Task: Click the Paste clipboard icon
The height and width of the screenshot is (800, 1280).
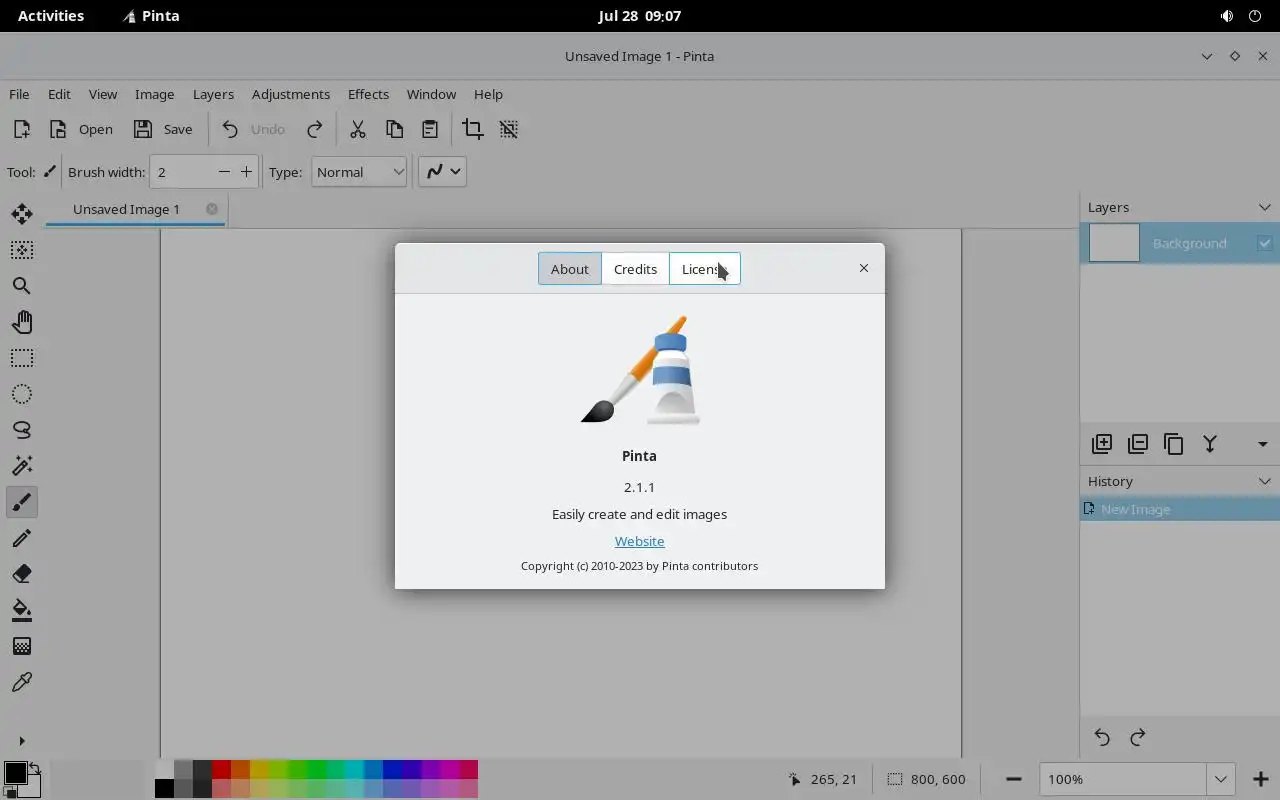Action: coord(430,129)
